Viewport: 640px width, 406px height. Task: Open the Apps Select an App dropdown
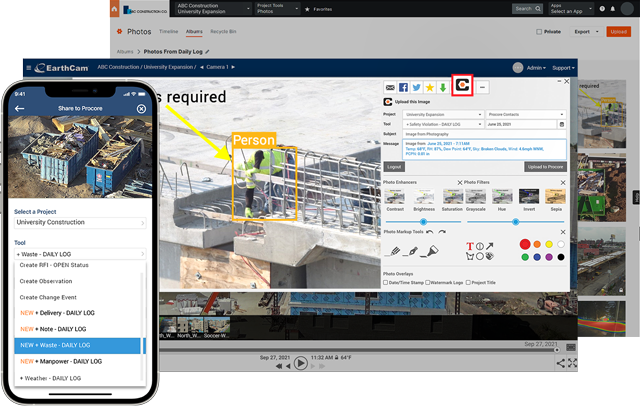(x=571, y=9)
